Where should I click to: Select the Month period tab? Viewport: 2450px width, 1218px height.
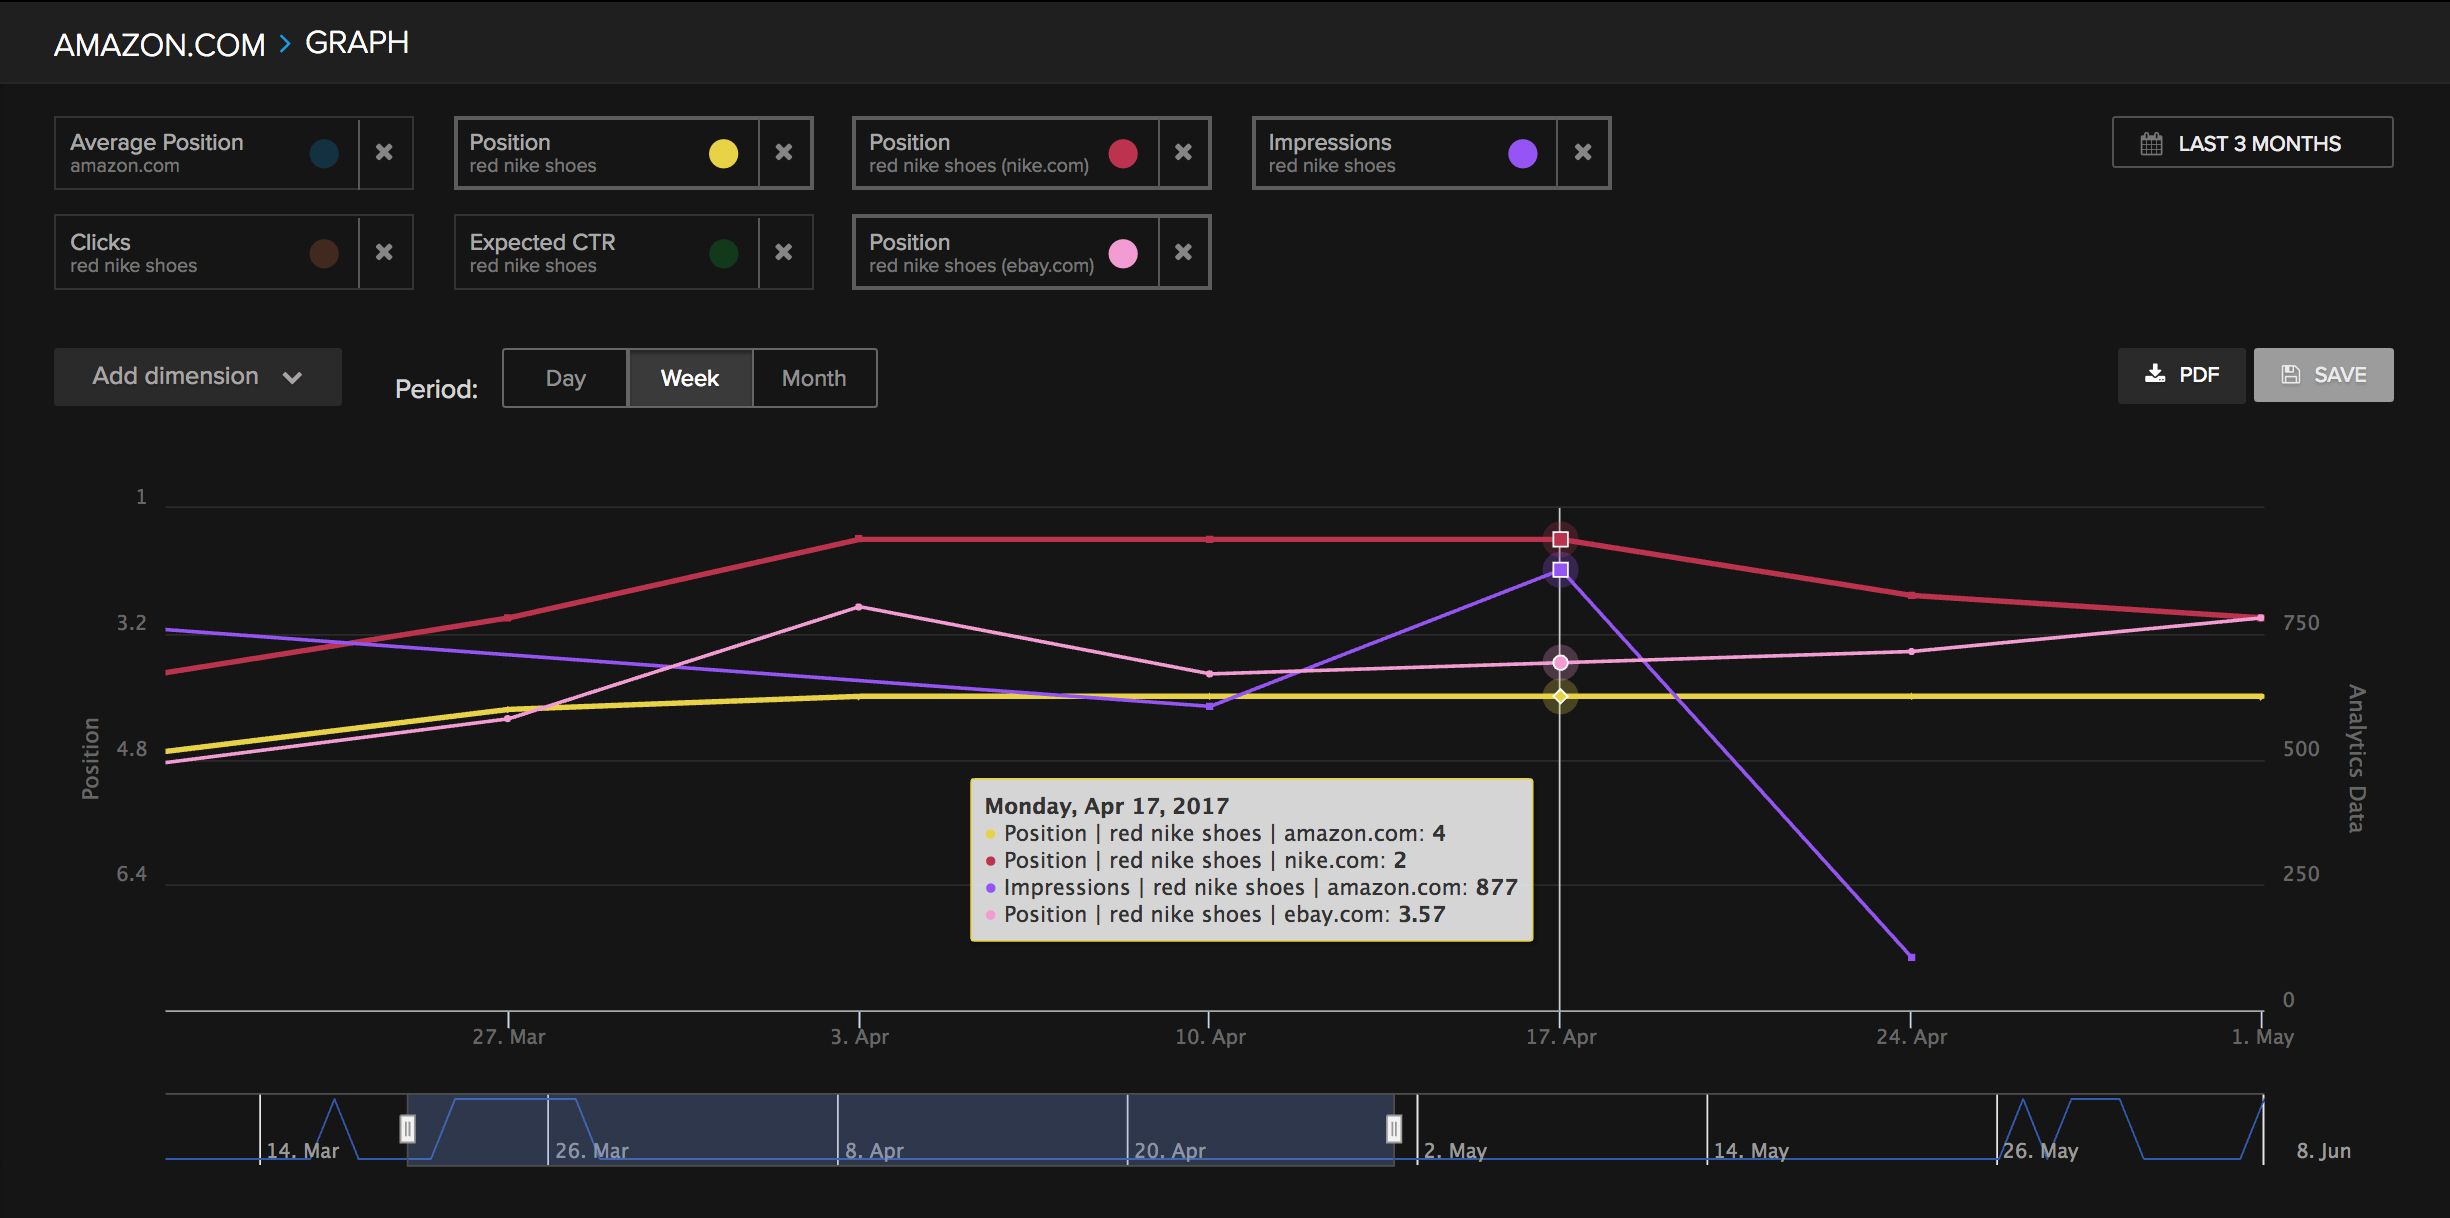tap(812, 376)
